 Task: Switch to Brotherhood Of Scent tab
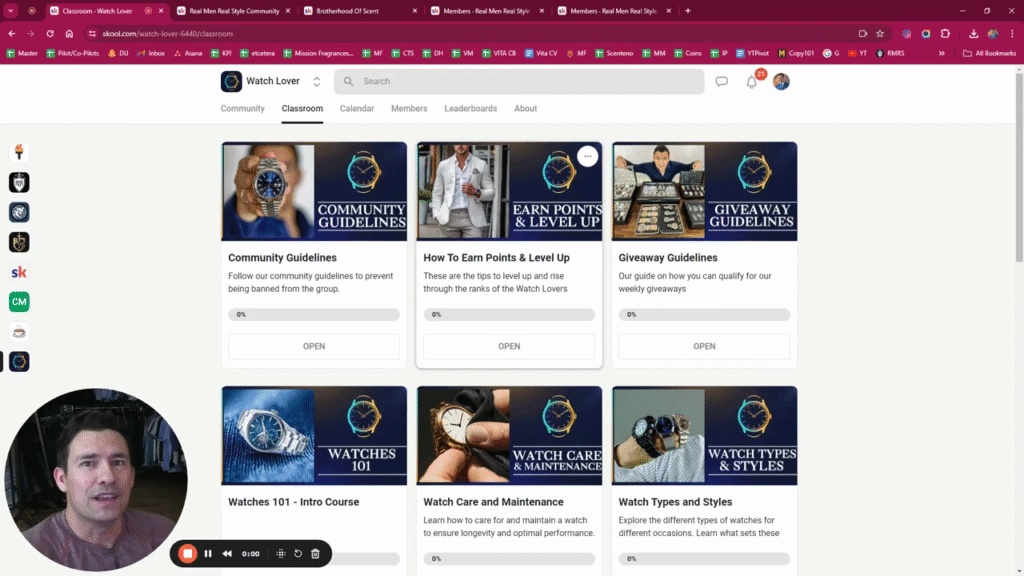[x=360, y=11]
